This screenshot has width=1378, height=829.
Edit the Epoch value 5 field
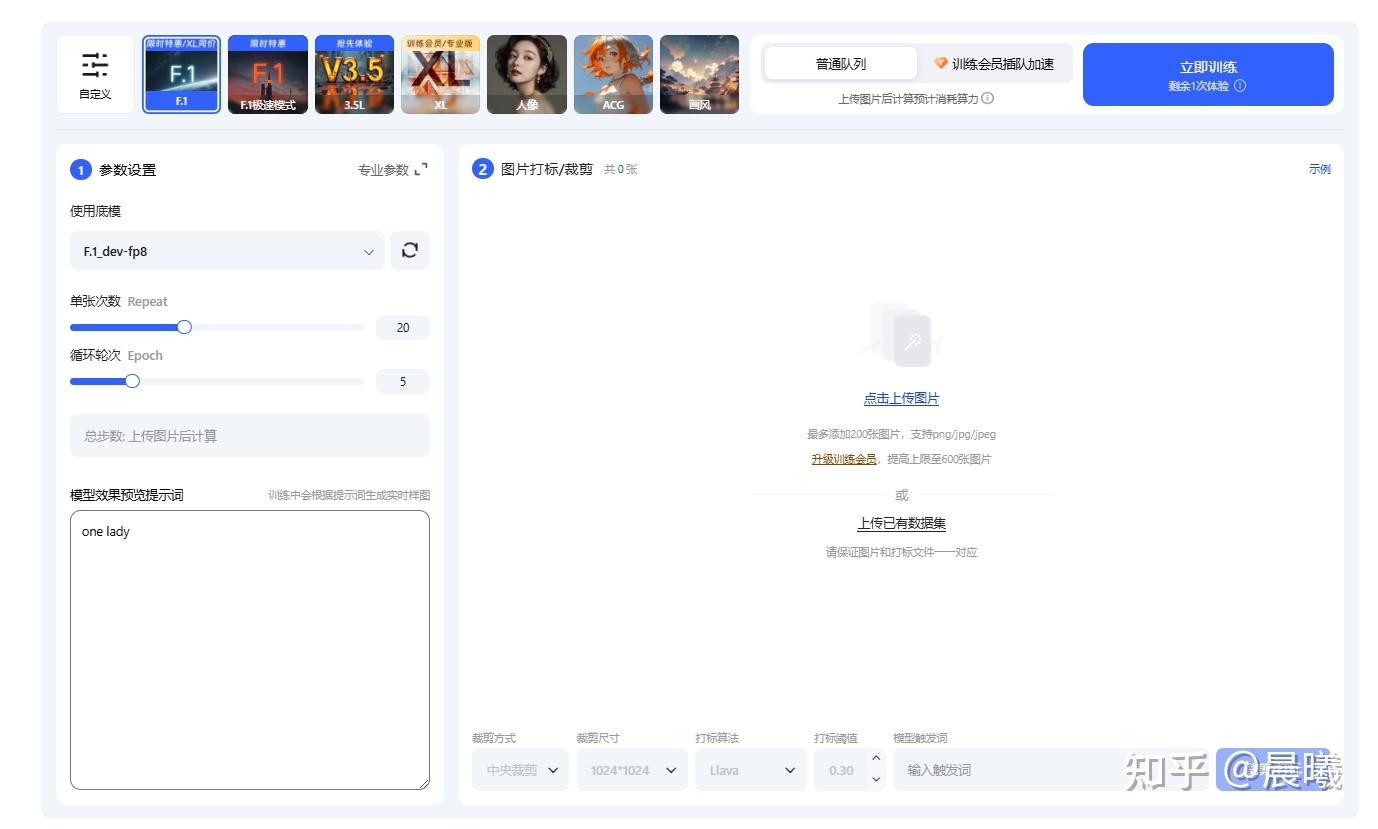point(403,381)
